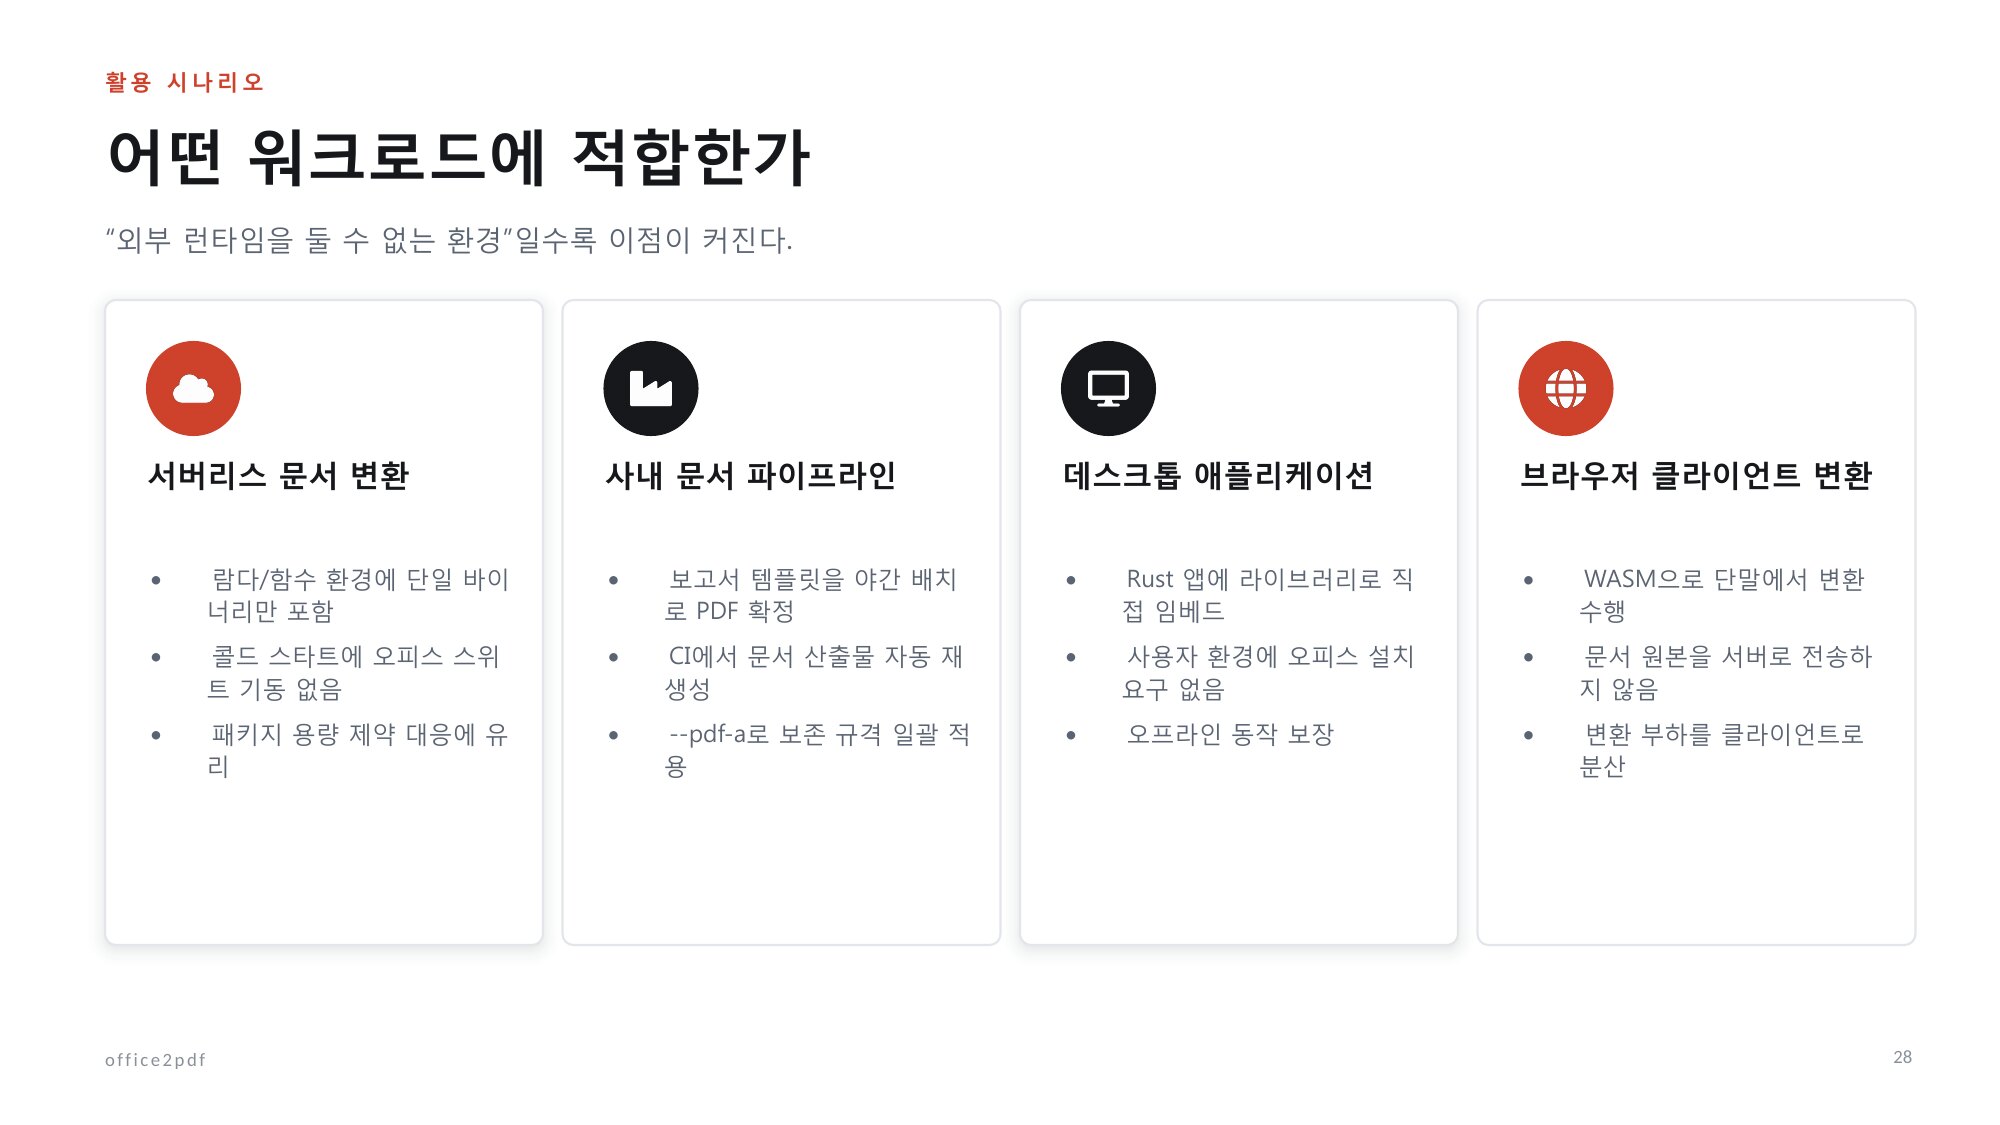Click the bullet starting with CI에서 문서
The height and width of the screenshot is (1125, 2000).
[x=814, y=672]
